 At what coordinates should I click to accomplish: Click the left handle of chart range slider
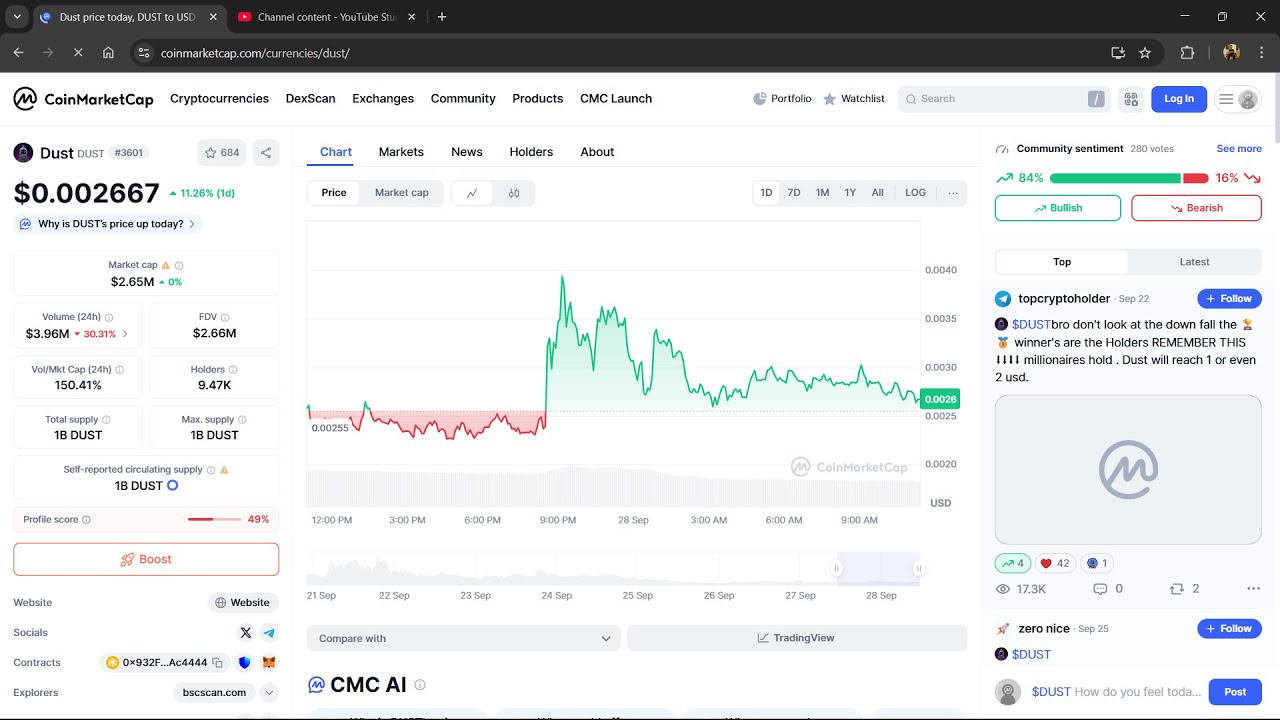click(x=837, y=568)
